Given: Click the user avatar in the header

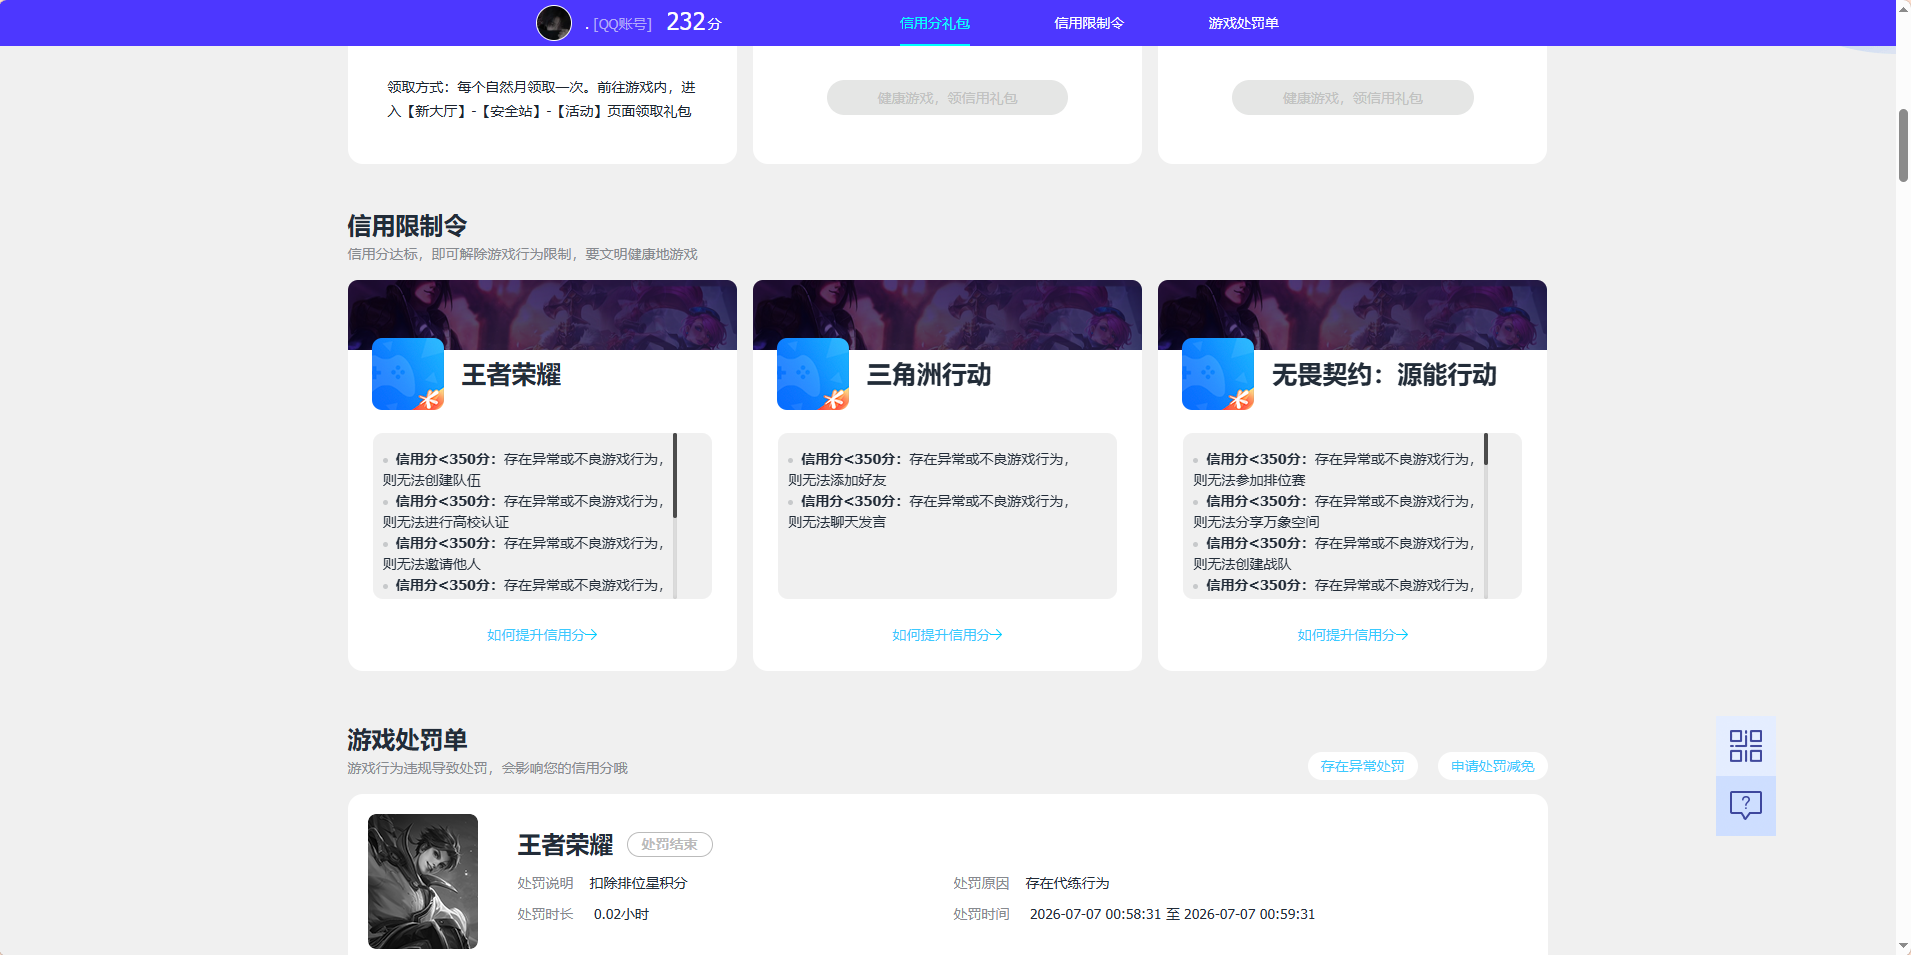Looking at the screenshot, I should (x=554, y=23).
